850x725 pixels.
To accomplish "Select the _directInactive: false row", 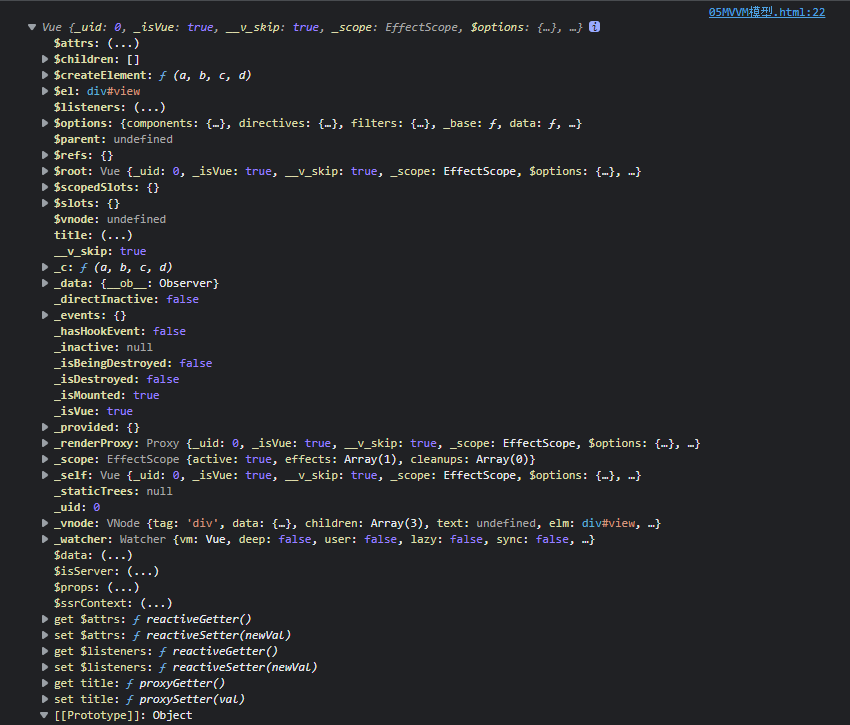I will (126, 299).
